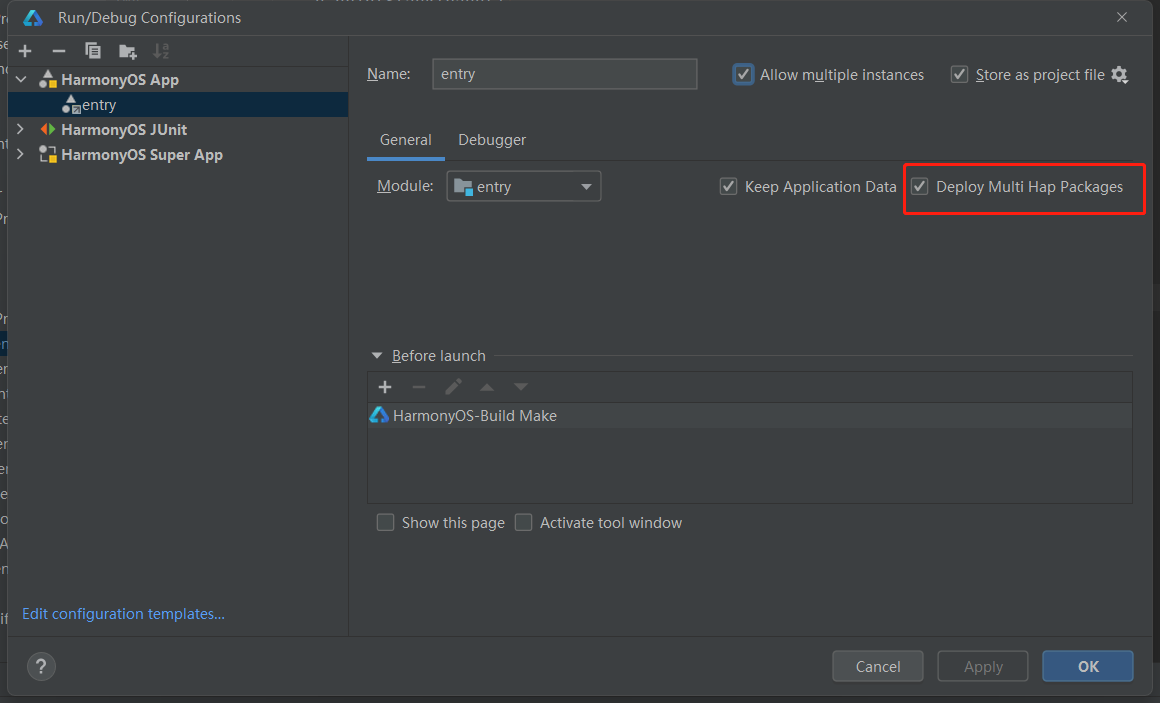Click the DevEco Studio logo in title bar
Image resolution: width=1160 pixels, height=703 pixels.
tap(33, 18)
